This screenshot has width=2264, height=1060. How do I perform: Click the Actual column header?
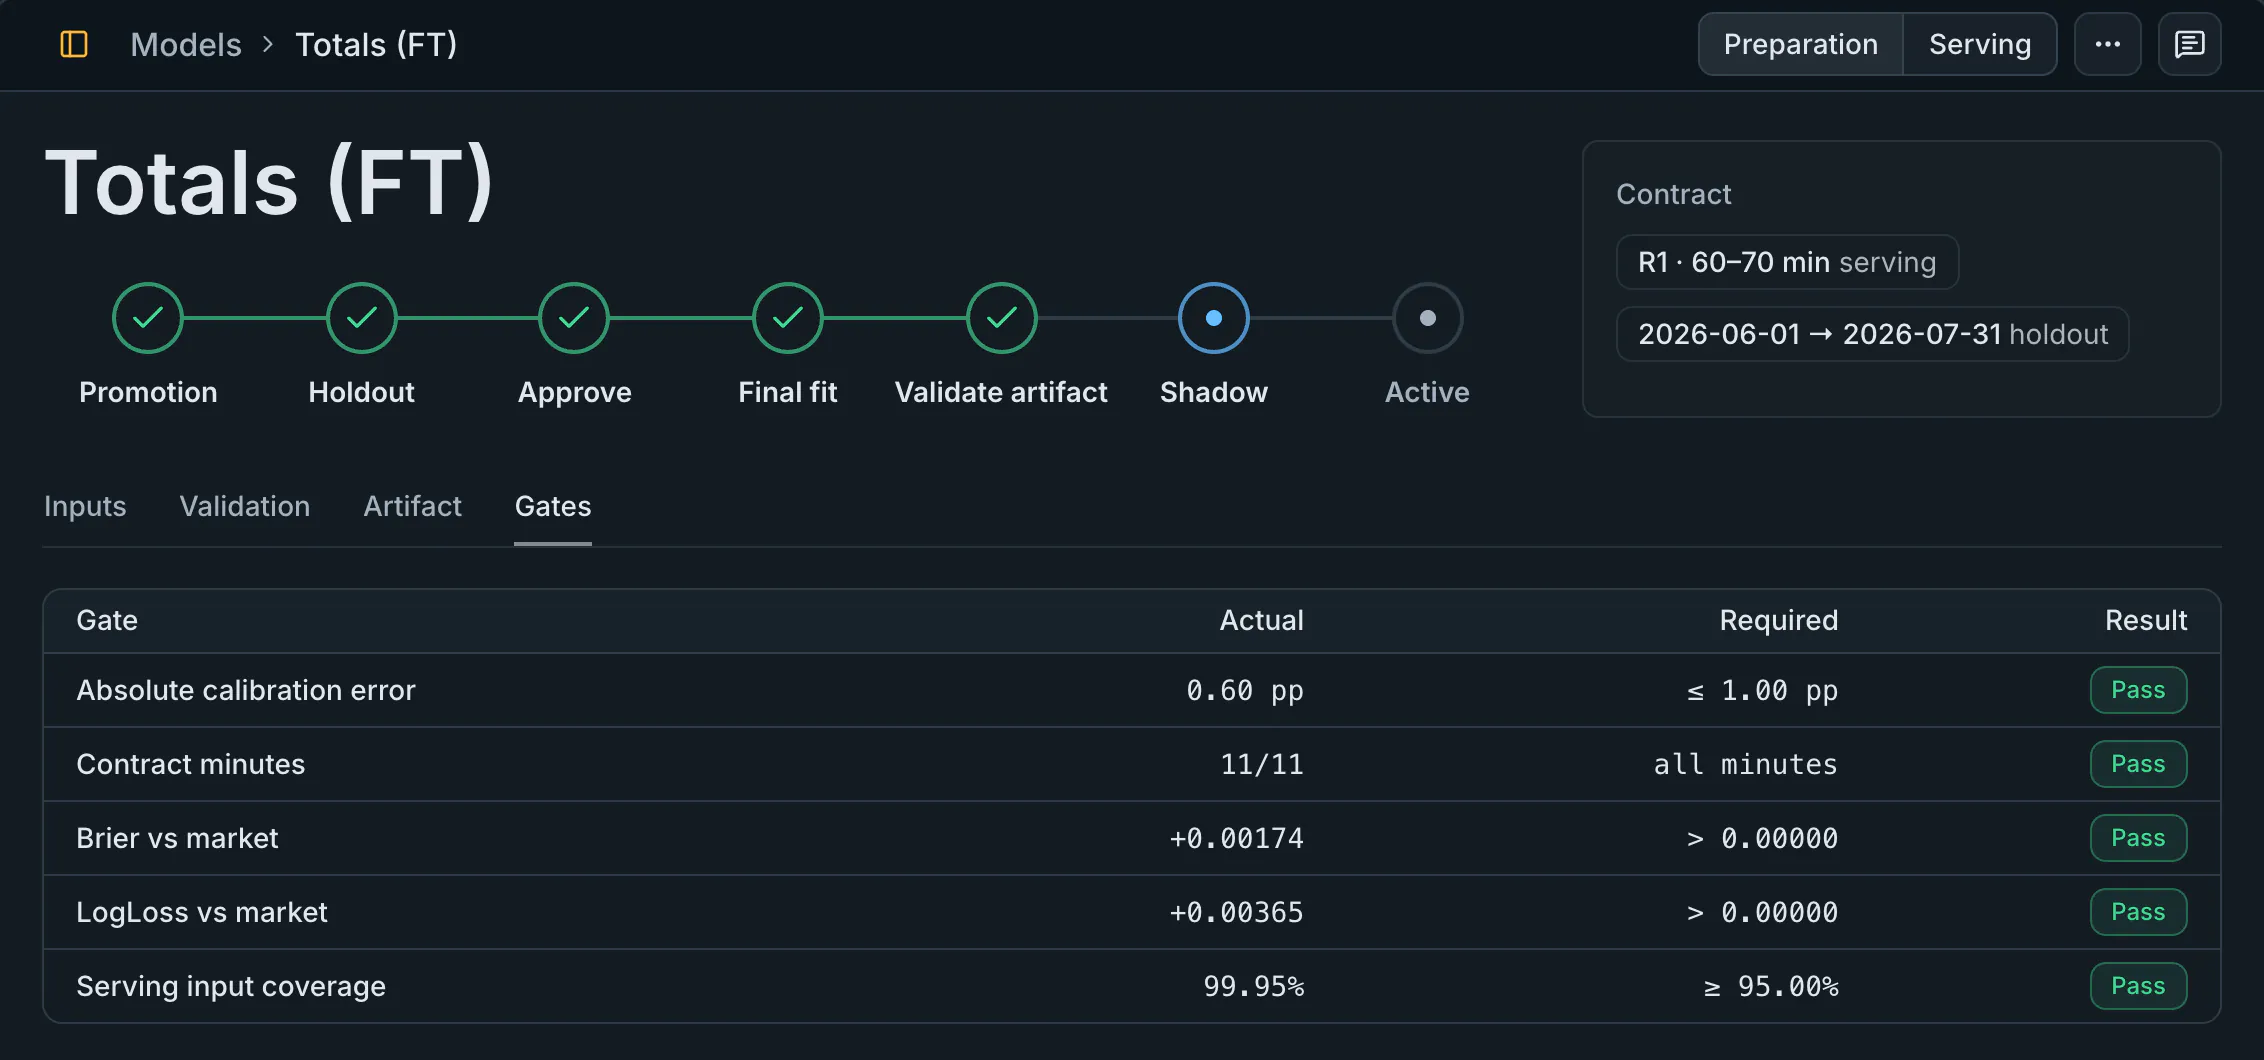pyautogui.click(x=1262, y=620)
